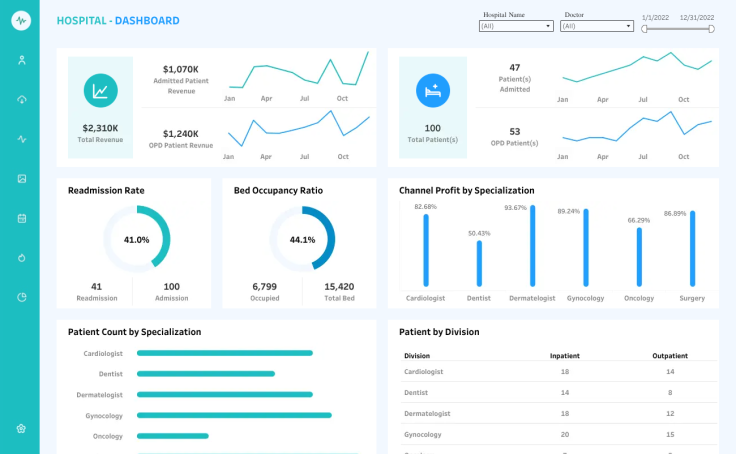Select the Gynocology 89.24% profit bar
This screenshot has width=736, height=454.
pos(586,247)
